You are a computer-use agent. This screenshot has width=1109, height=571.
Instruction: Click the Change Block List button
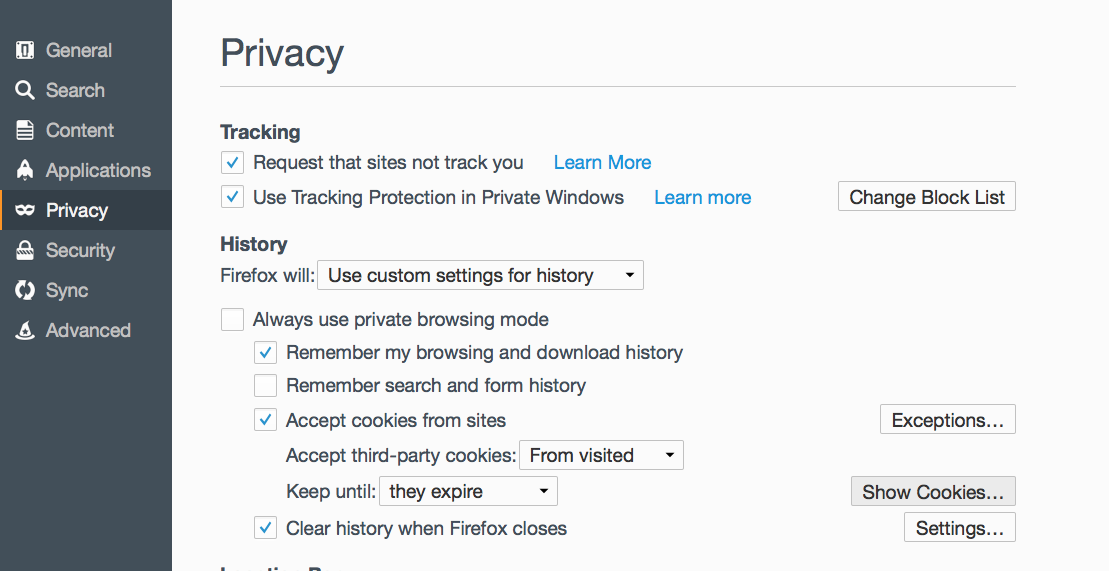(926, 197)
